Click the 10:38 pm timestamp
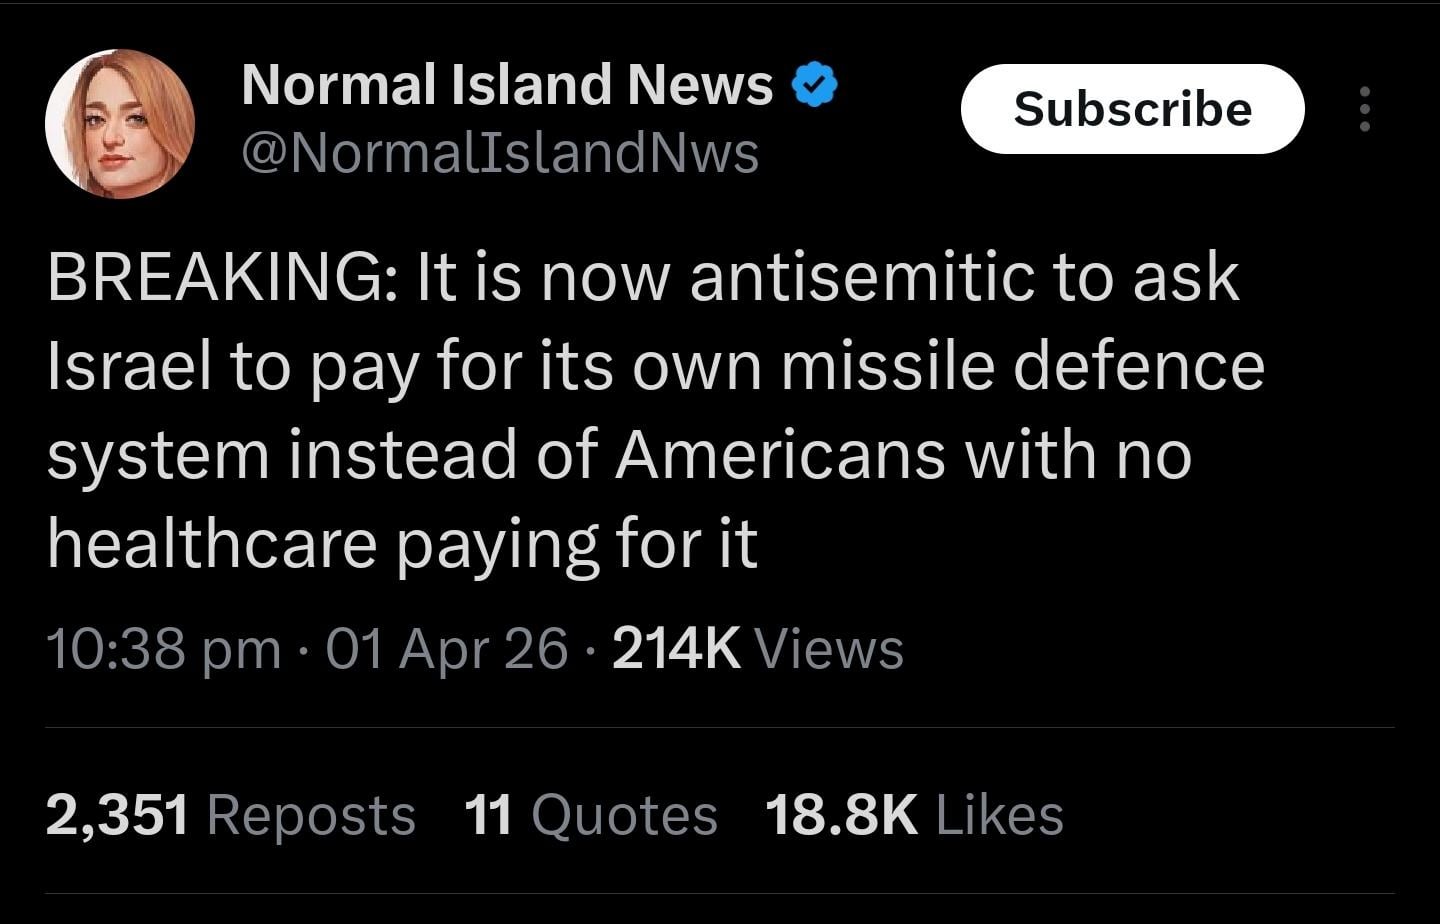Screen dimensions: 1440x924 coord(164,649)
